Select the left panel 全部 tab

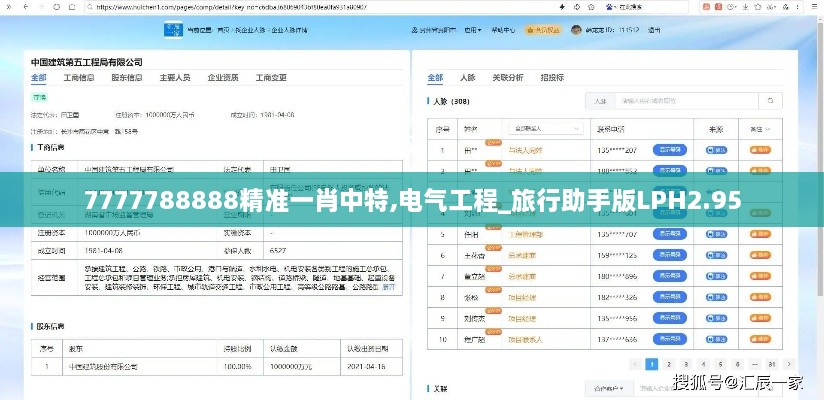tap(38, 78)
